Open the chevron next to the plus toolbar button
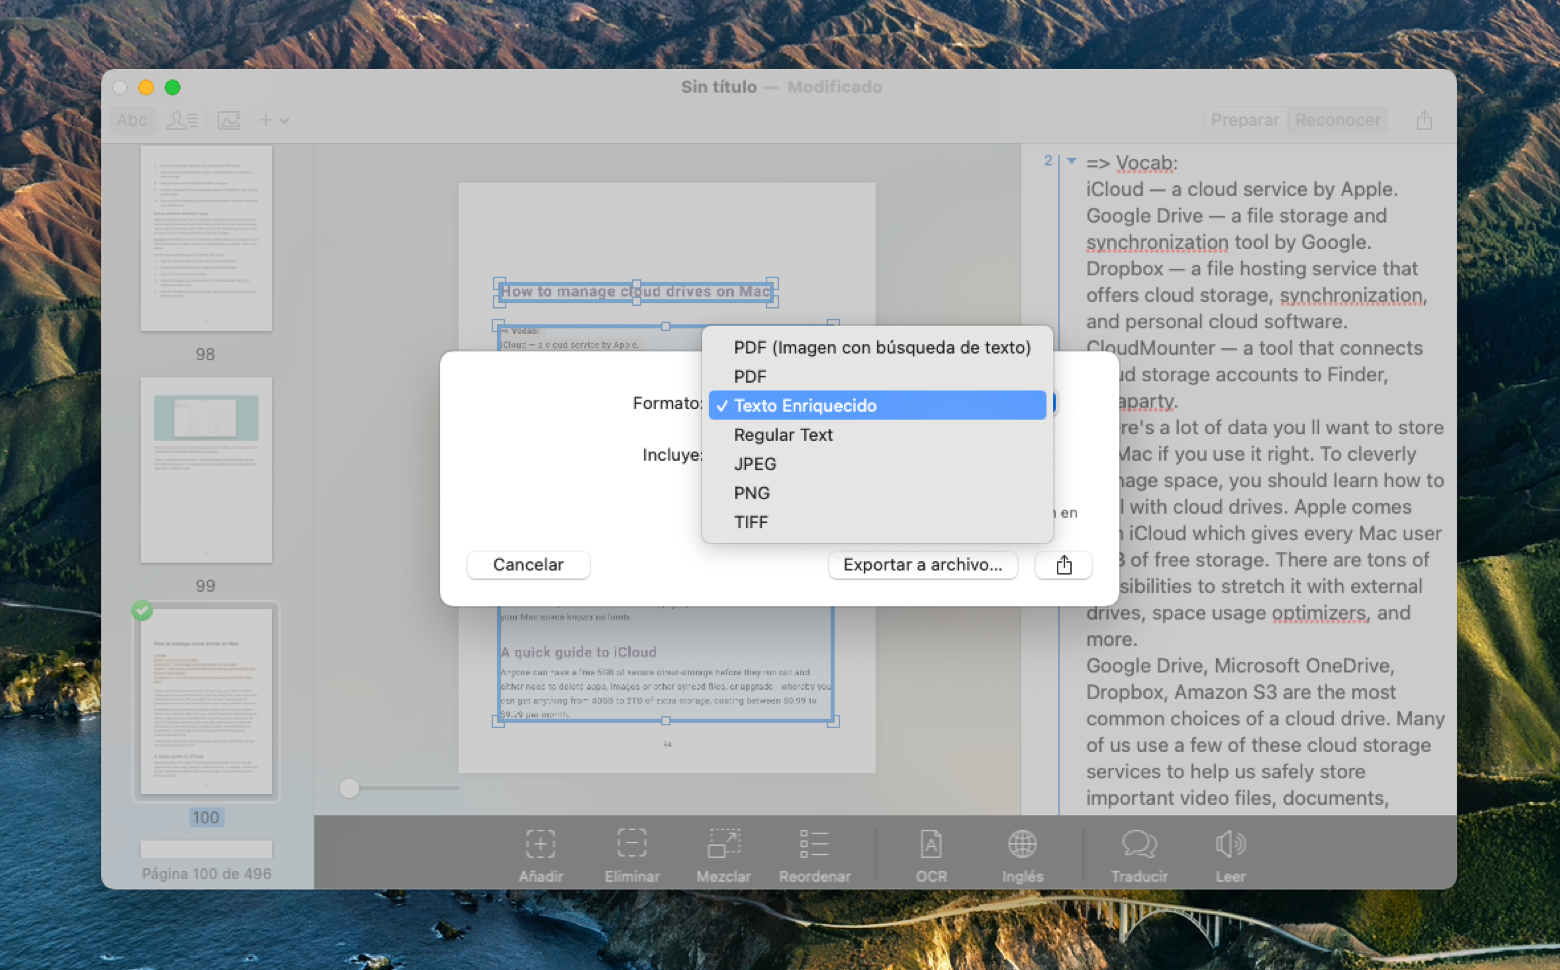This screenshot has height=970, width=1560. pos(286,120)
